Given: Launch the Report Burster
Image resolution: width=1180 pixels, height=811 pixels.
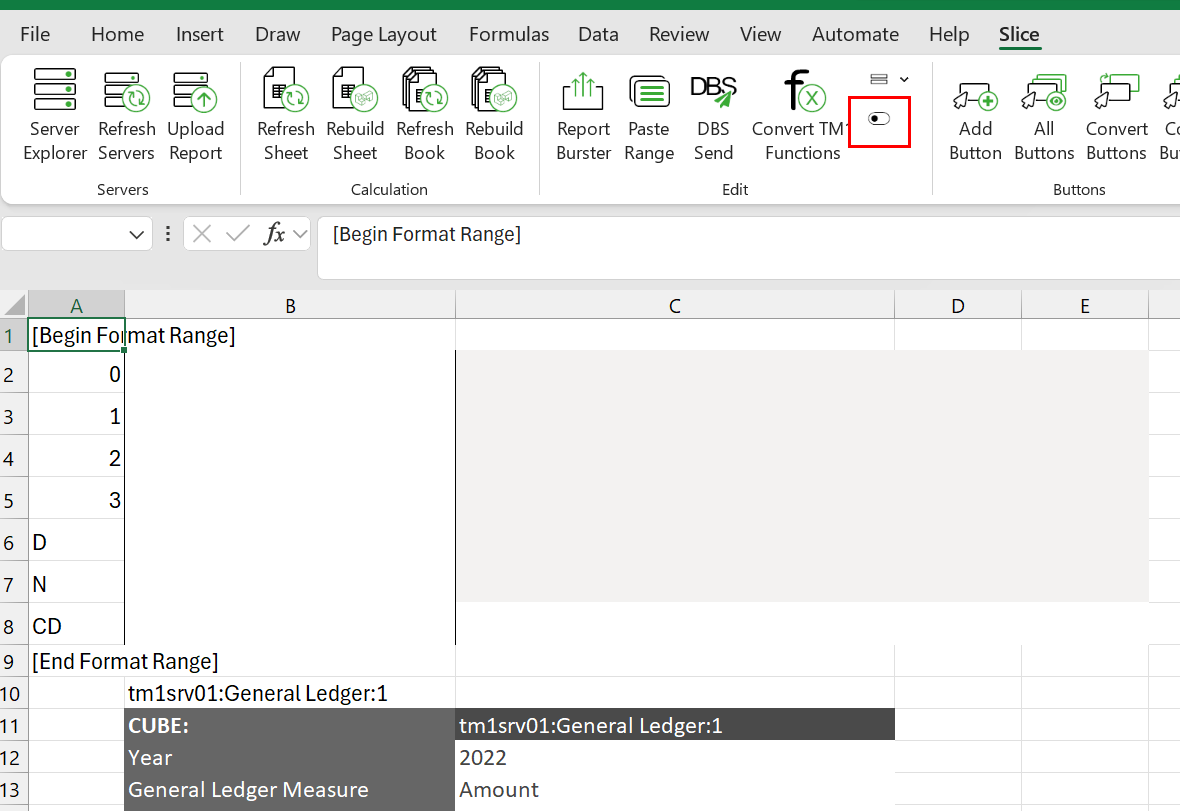Looking at the screenshot, I should coord(583,114).
